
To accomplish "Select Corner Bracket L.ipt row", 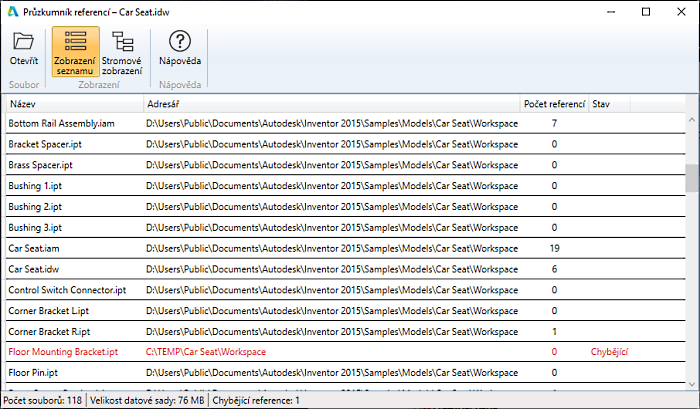I will click(346, 311).
